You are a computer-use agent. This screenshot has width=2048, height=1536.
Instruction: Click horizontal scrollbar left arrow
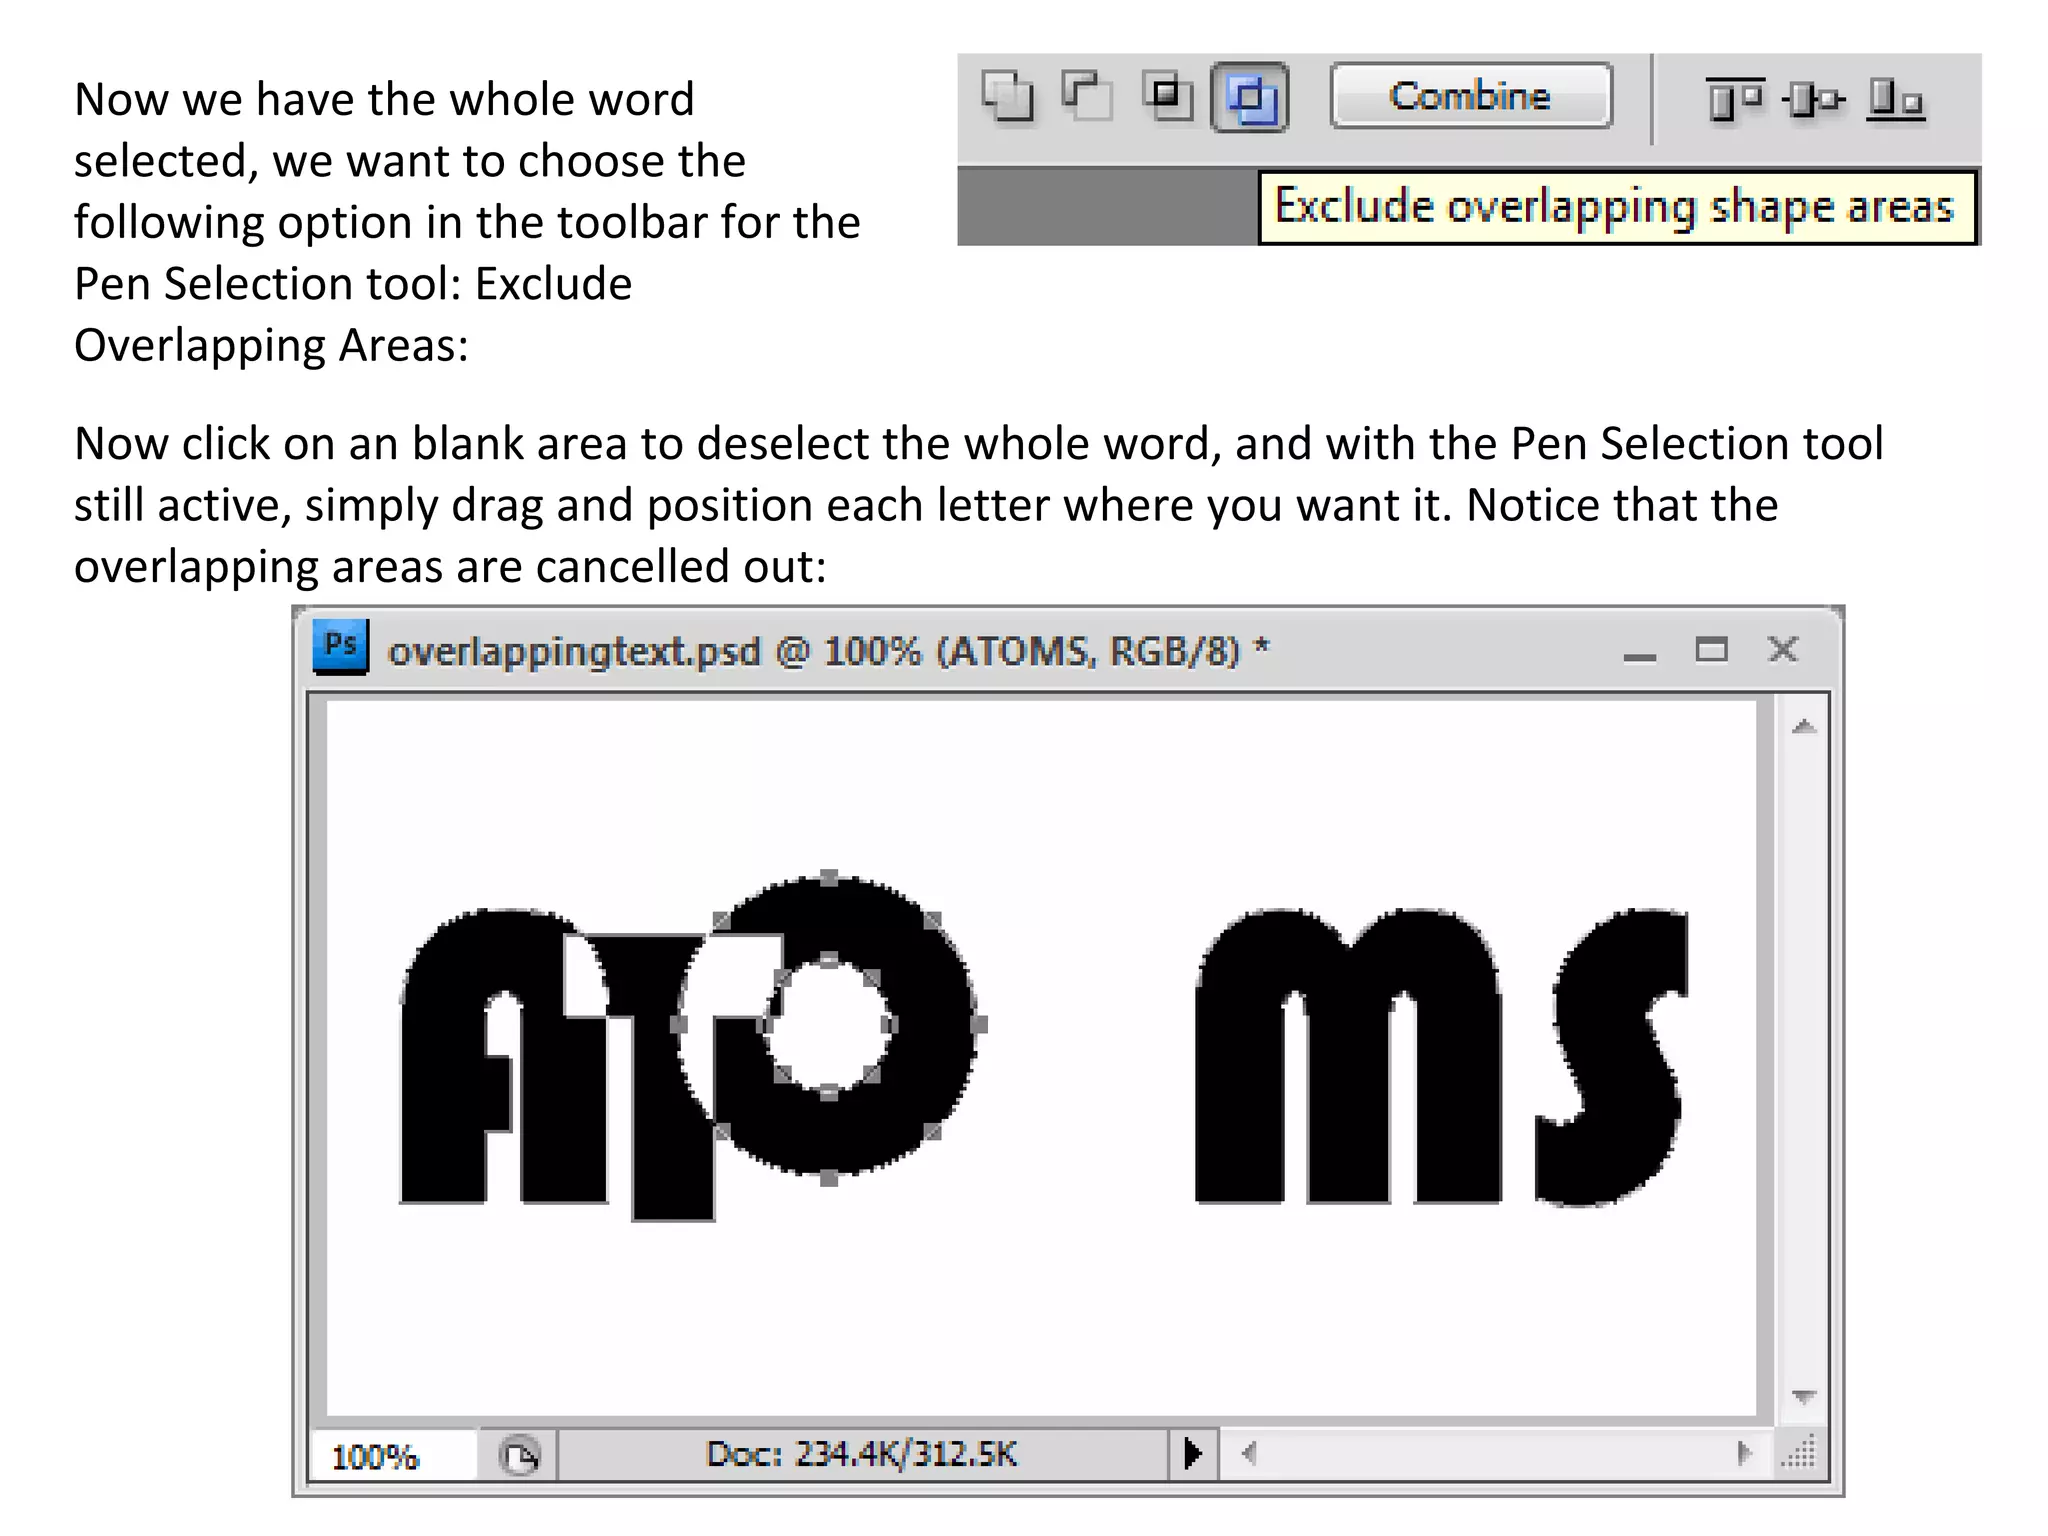coord(1249,1453)
